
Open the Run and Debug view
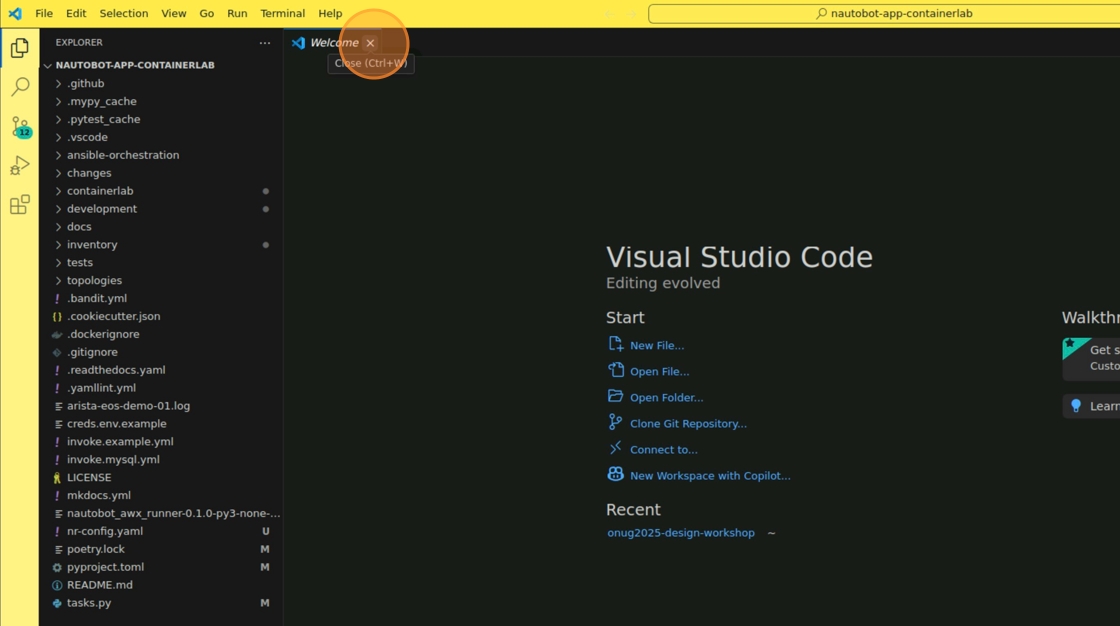coord(19,166)
